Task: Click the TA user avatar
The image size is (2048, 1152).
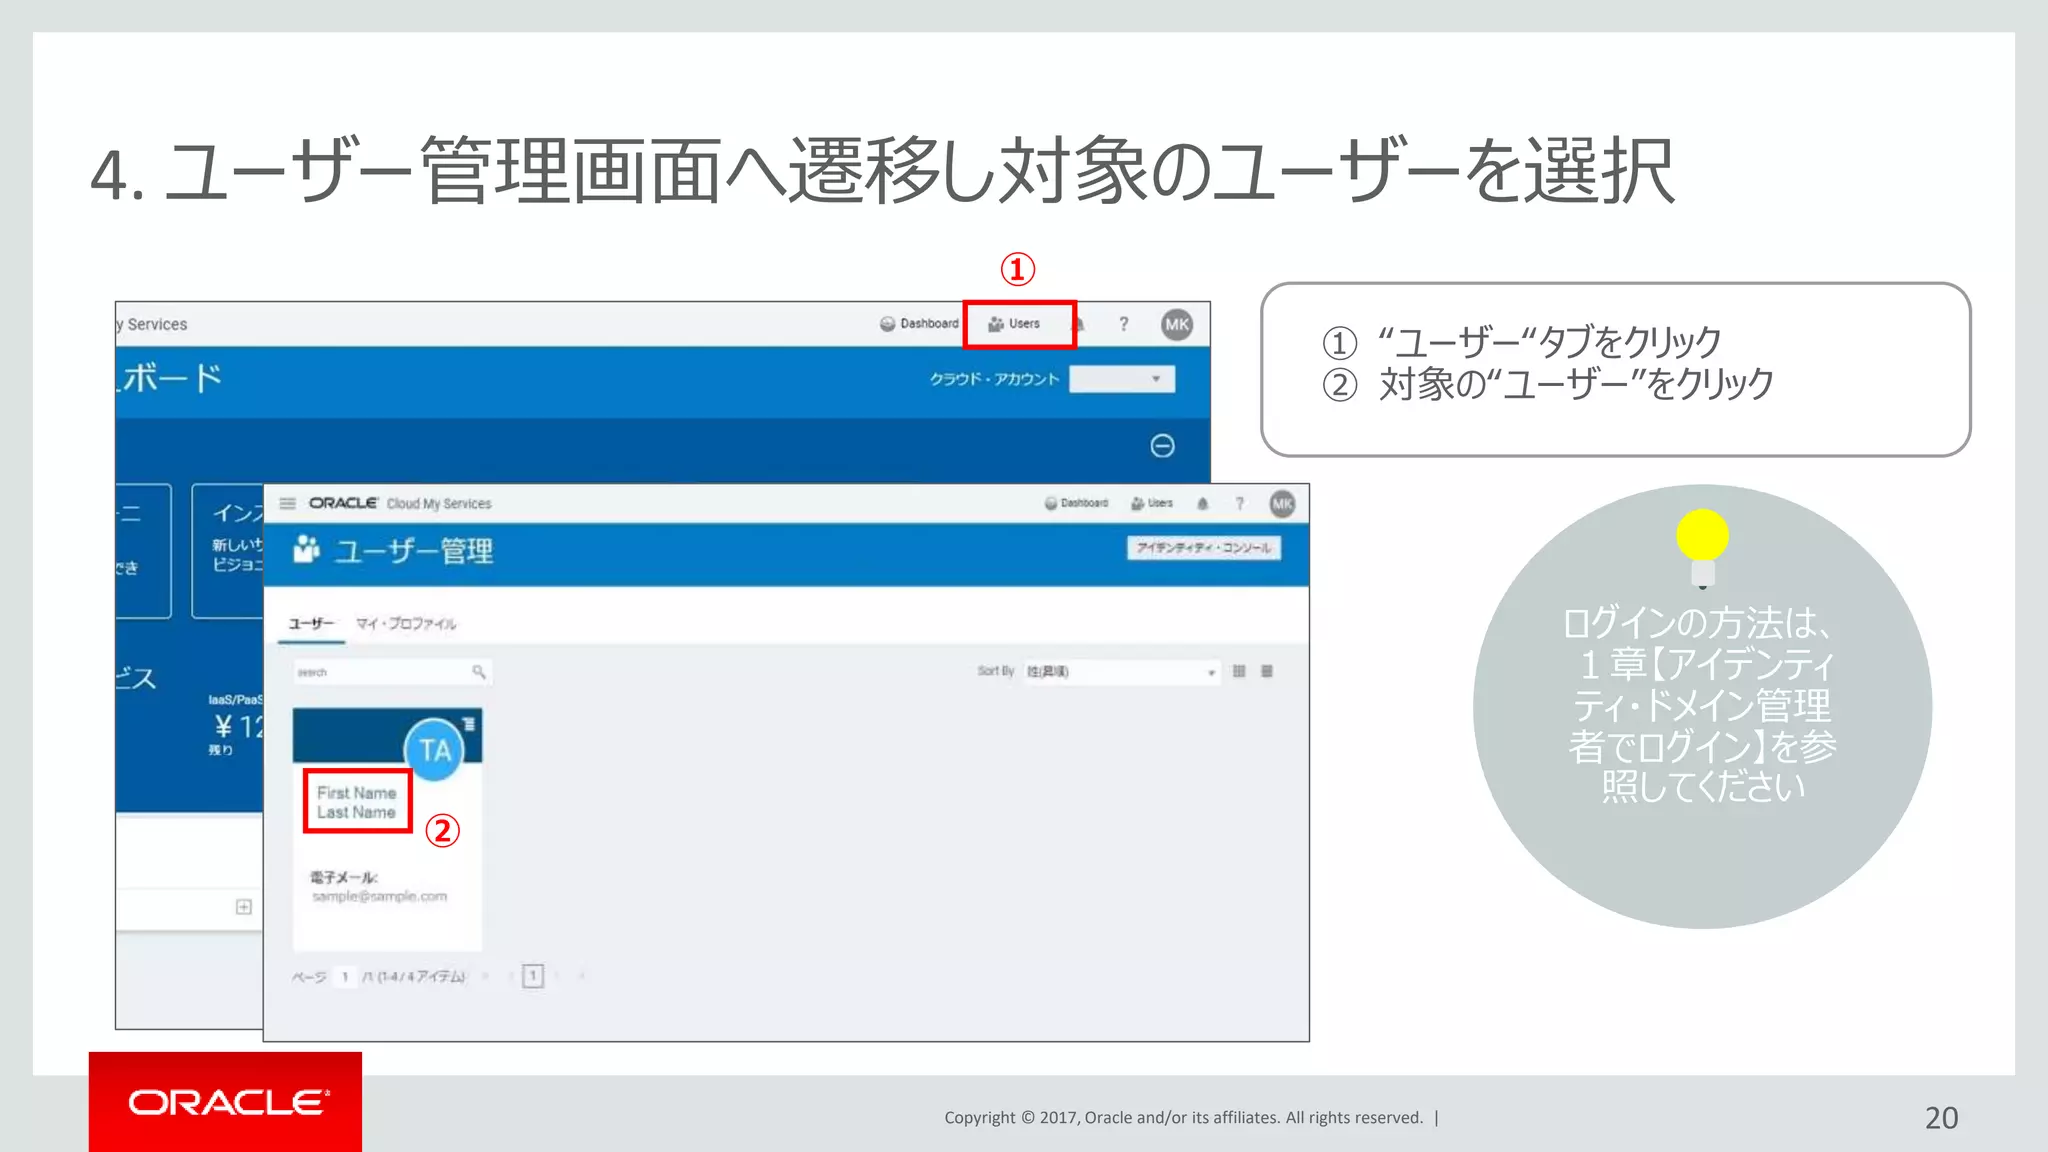Action: coord(435,750)
